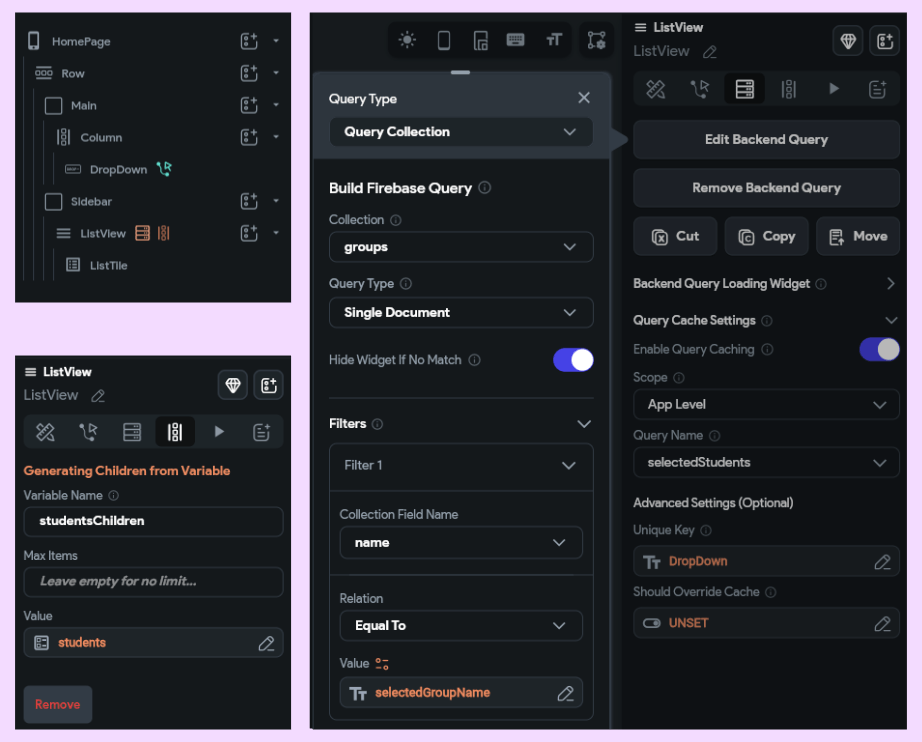Click the Max Items input field

click(x=153, y=581)
